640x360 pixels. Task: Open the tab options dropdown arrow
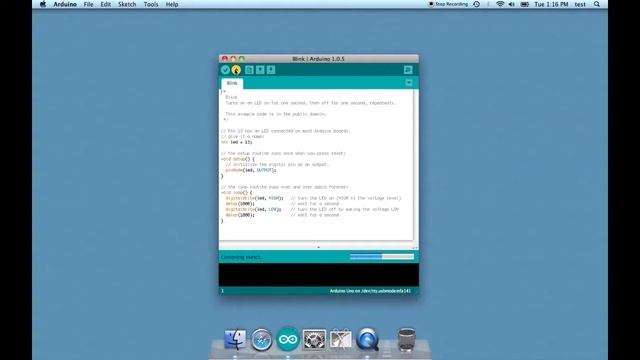(x=409, y=83)
